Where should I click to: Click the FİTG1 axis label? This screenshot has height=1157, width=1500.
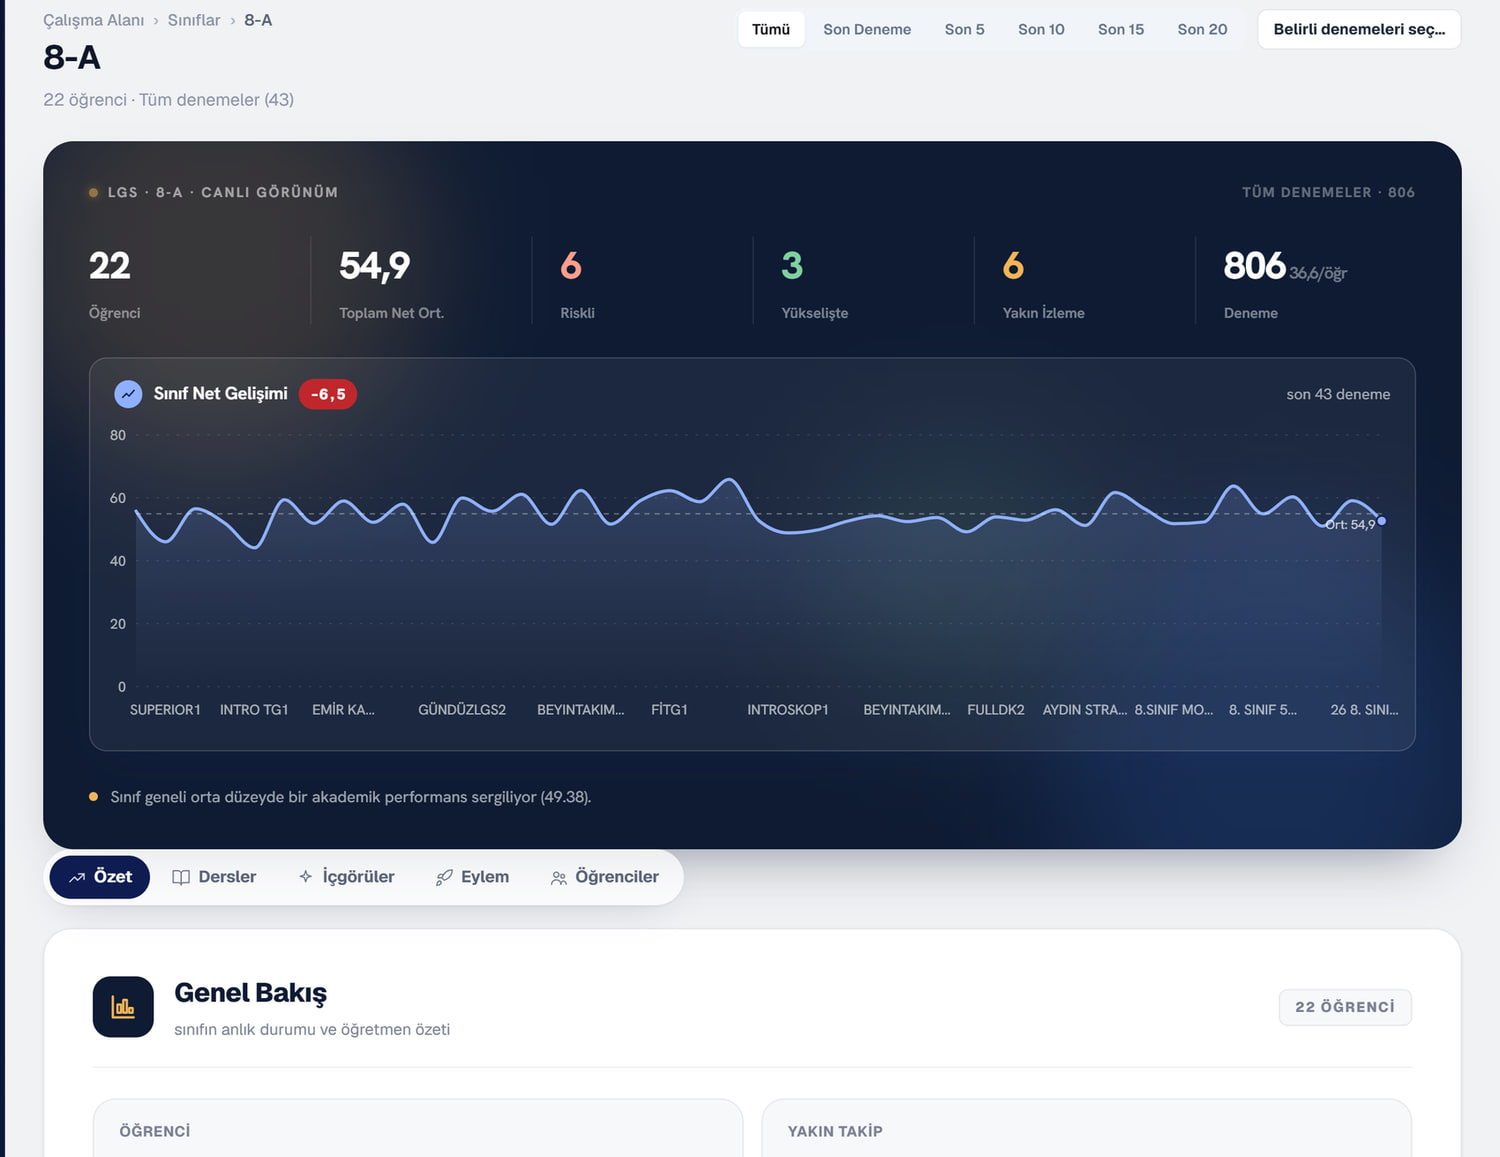click(x=669, y=710)
